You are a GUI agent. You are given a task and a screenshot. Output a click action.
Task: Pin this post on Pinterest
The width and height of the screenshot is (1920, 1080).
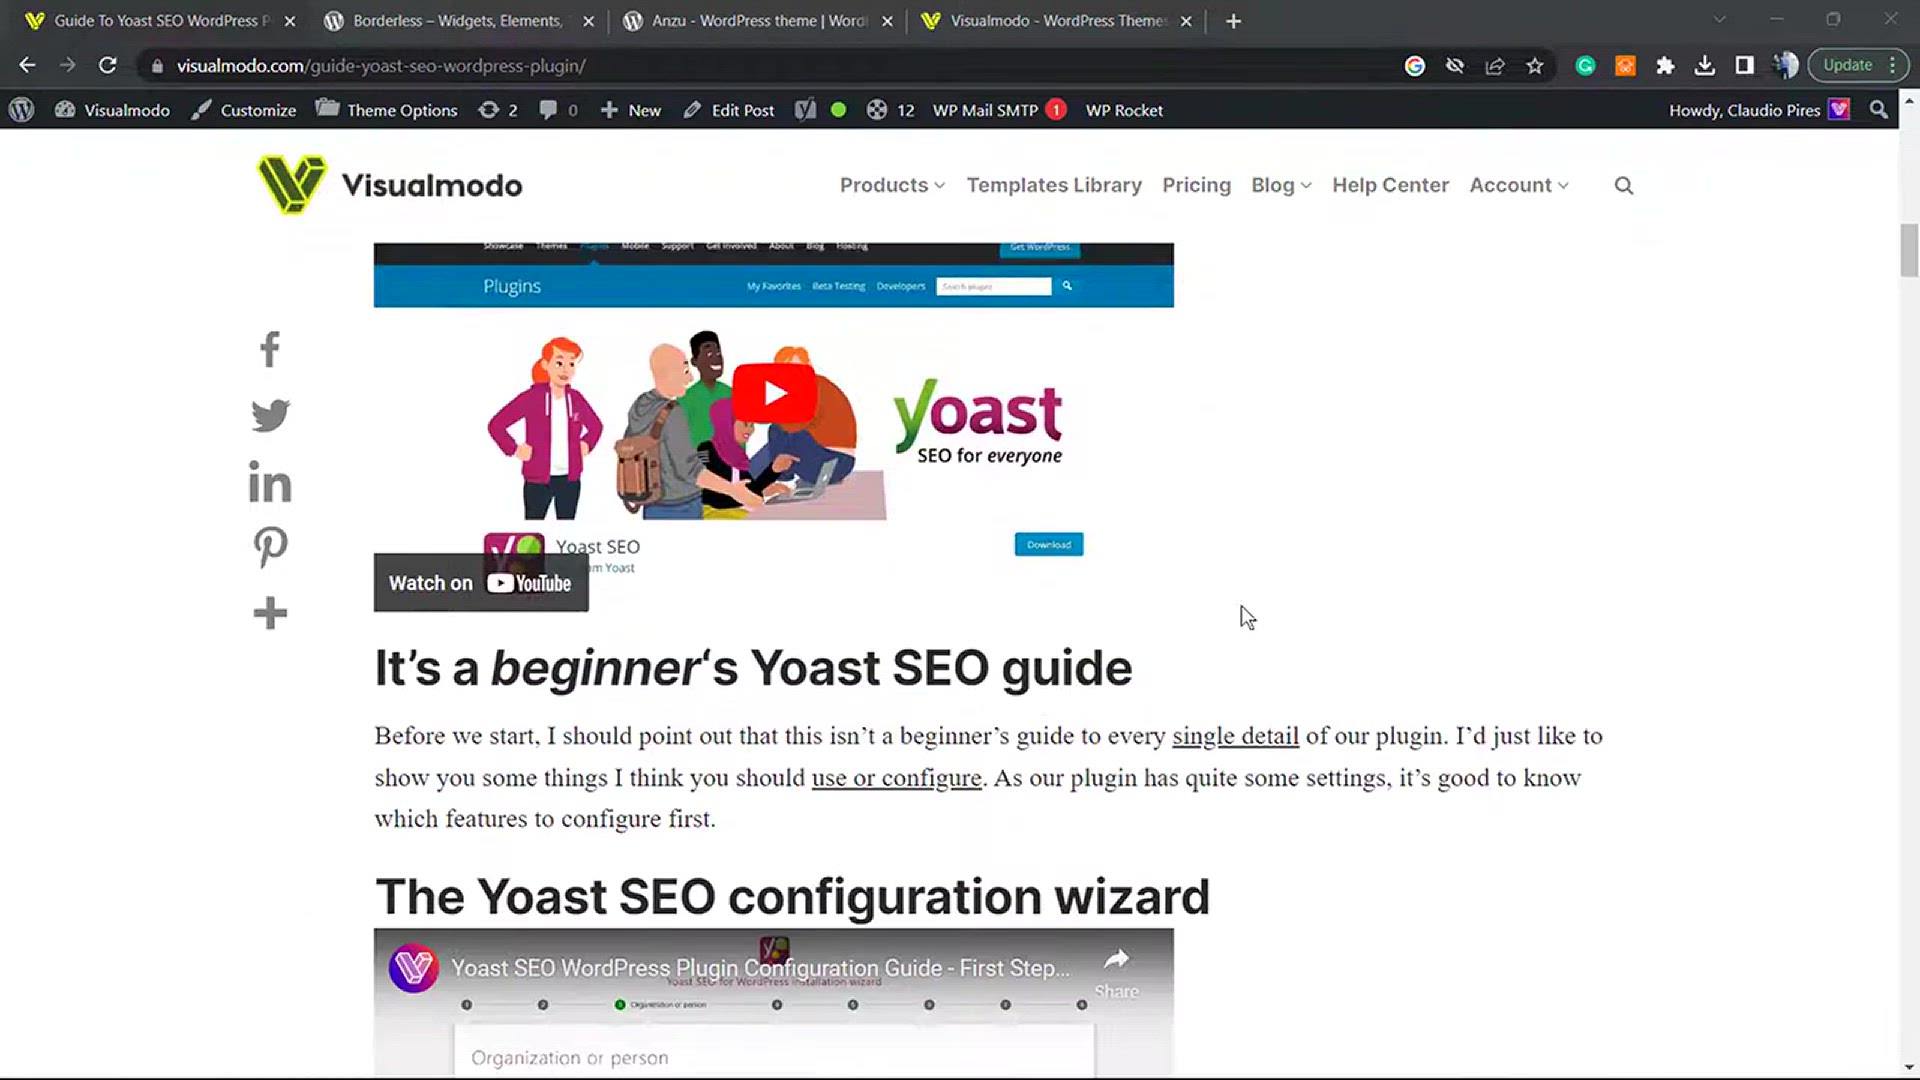click(270, 547)
